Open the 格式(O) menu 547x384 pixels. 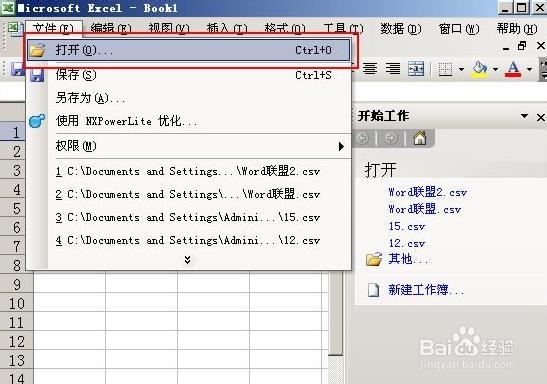click(285, 28)
